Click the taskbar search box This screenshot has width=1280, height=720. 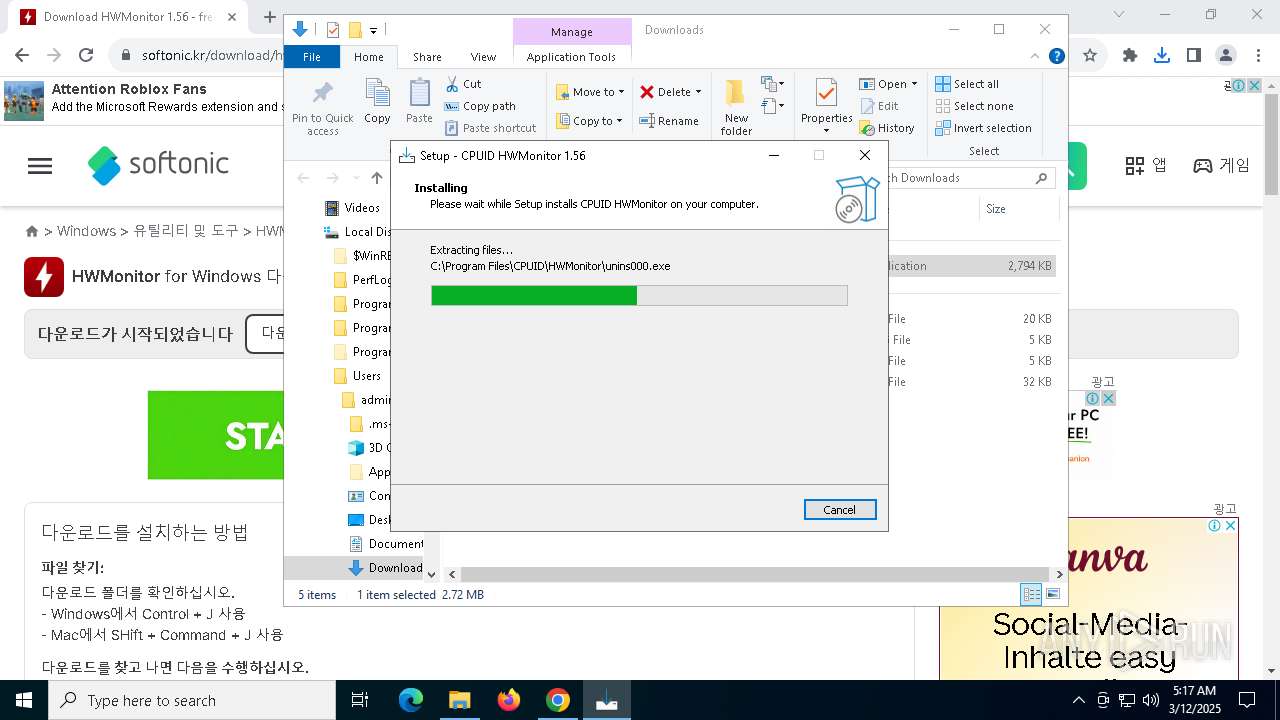pyautogui.click(x=192, y=700)
